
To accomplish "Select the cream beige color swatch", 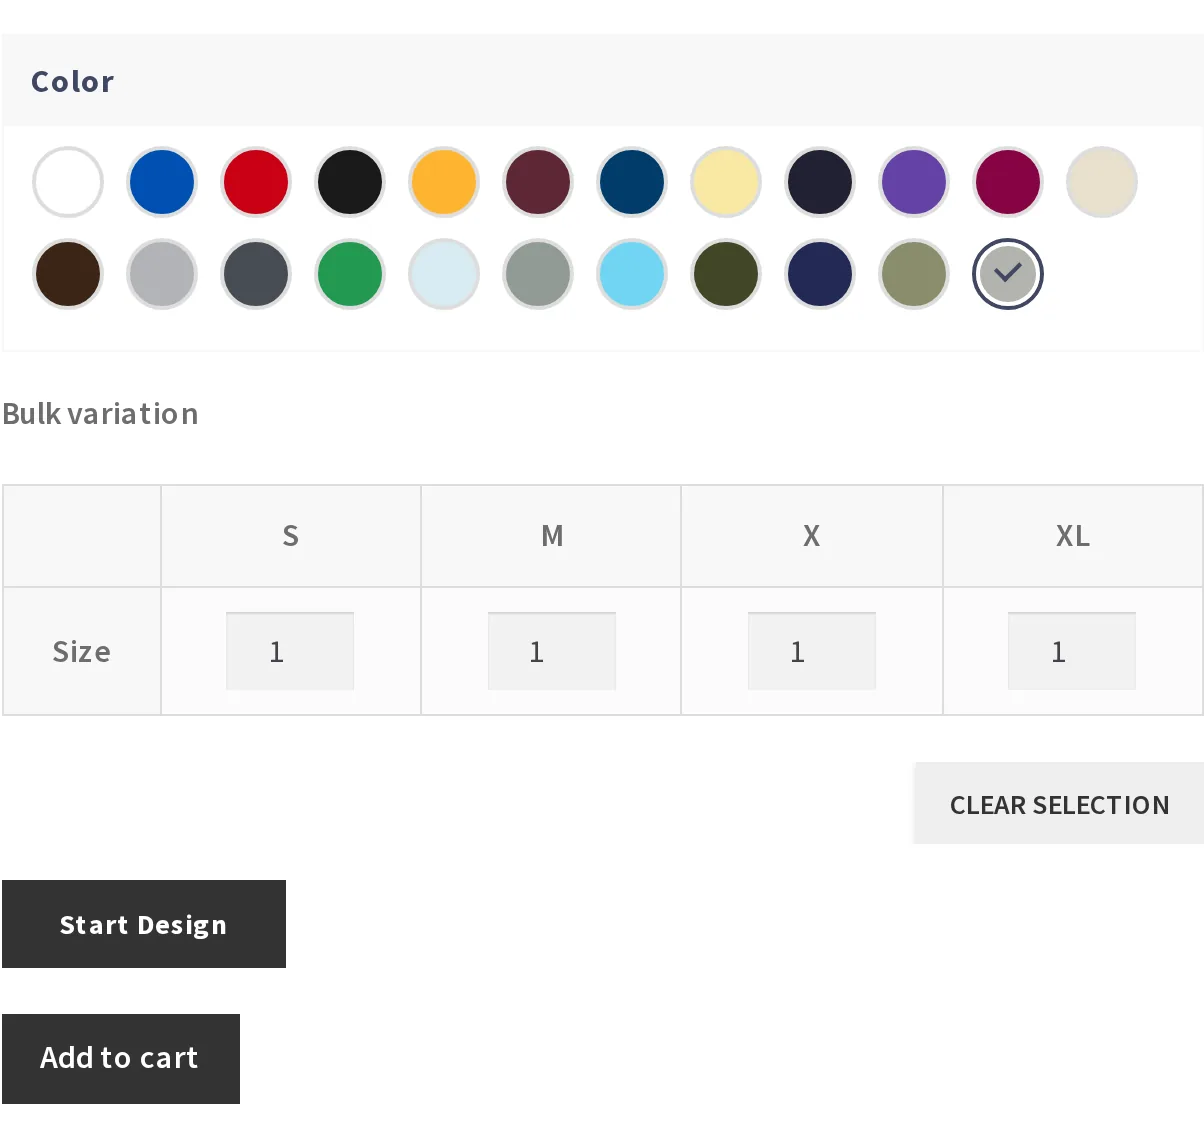I will tap(1102, 182).
